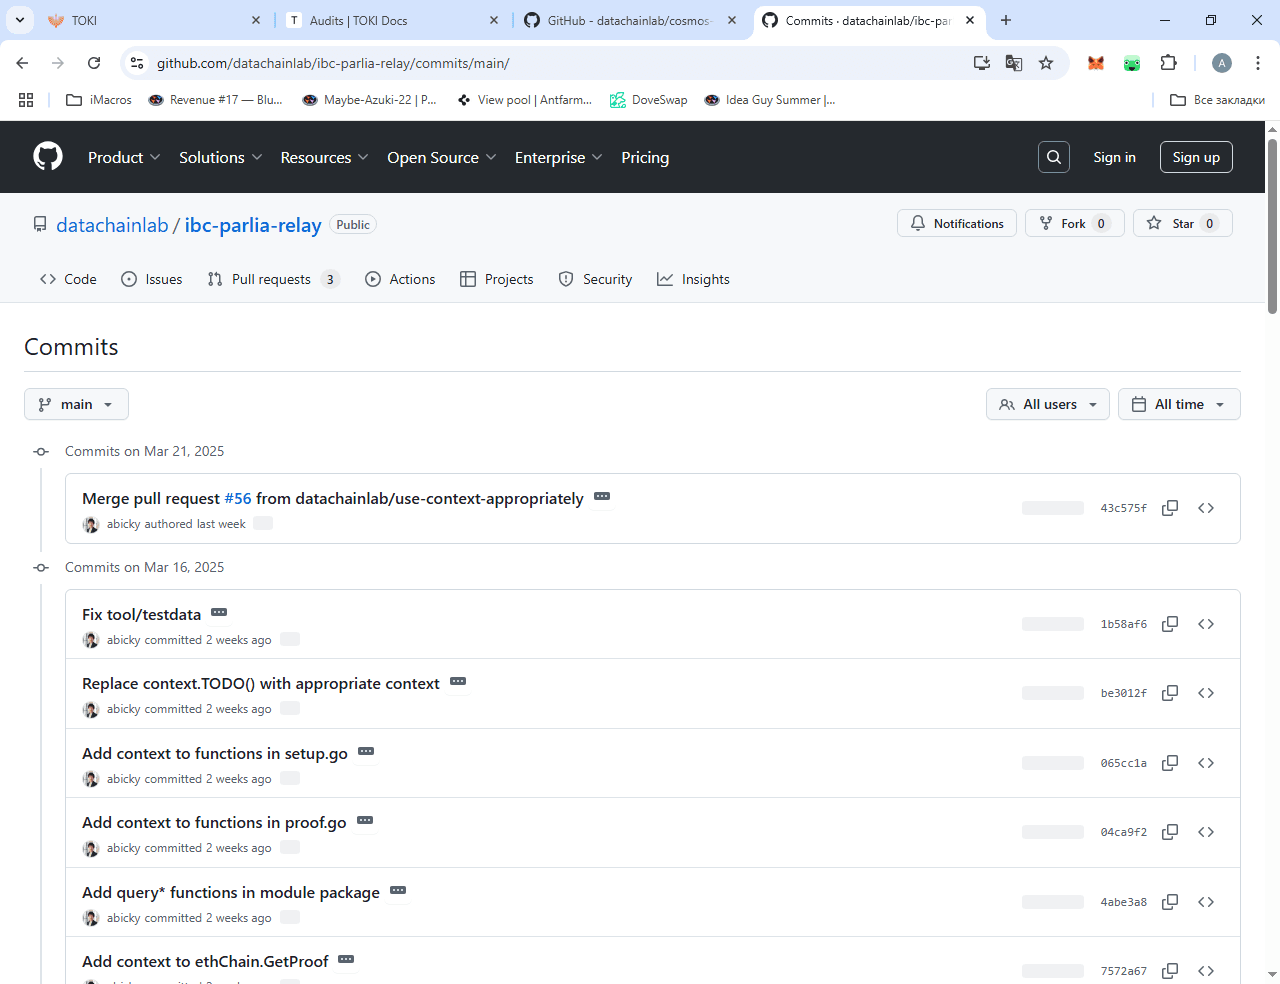1280x984 pixels.
Task: Open the GitHub homepage logo
Action: (x=48, y=157)
